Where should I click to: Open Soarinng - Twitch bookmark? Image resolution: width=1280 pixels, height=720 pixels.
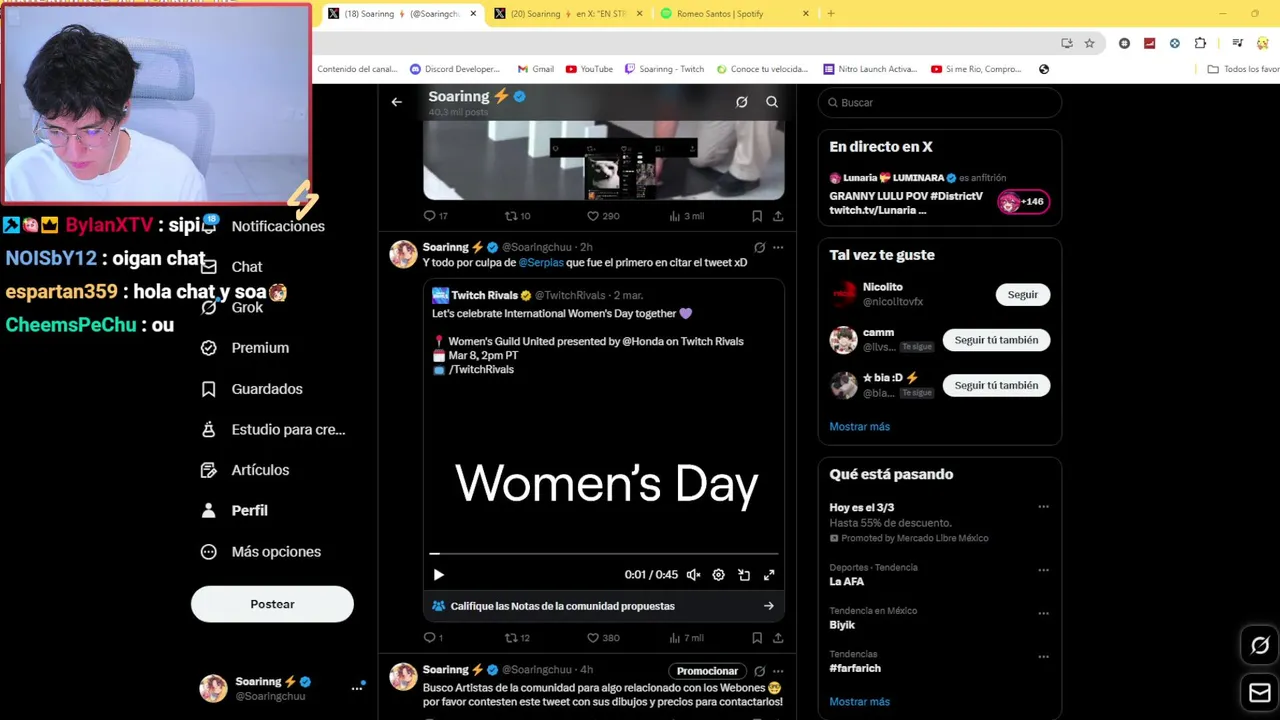point(664,69)
